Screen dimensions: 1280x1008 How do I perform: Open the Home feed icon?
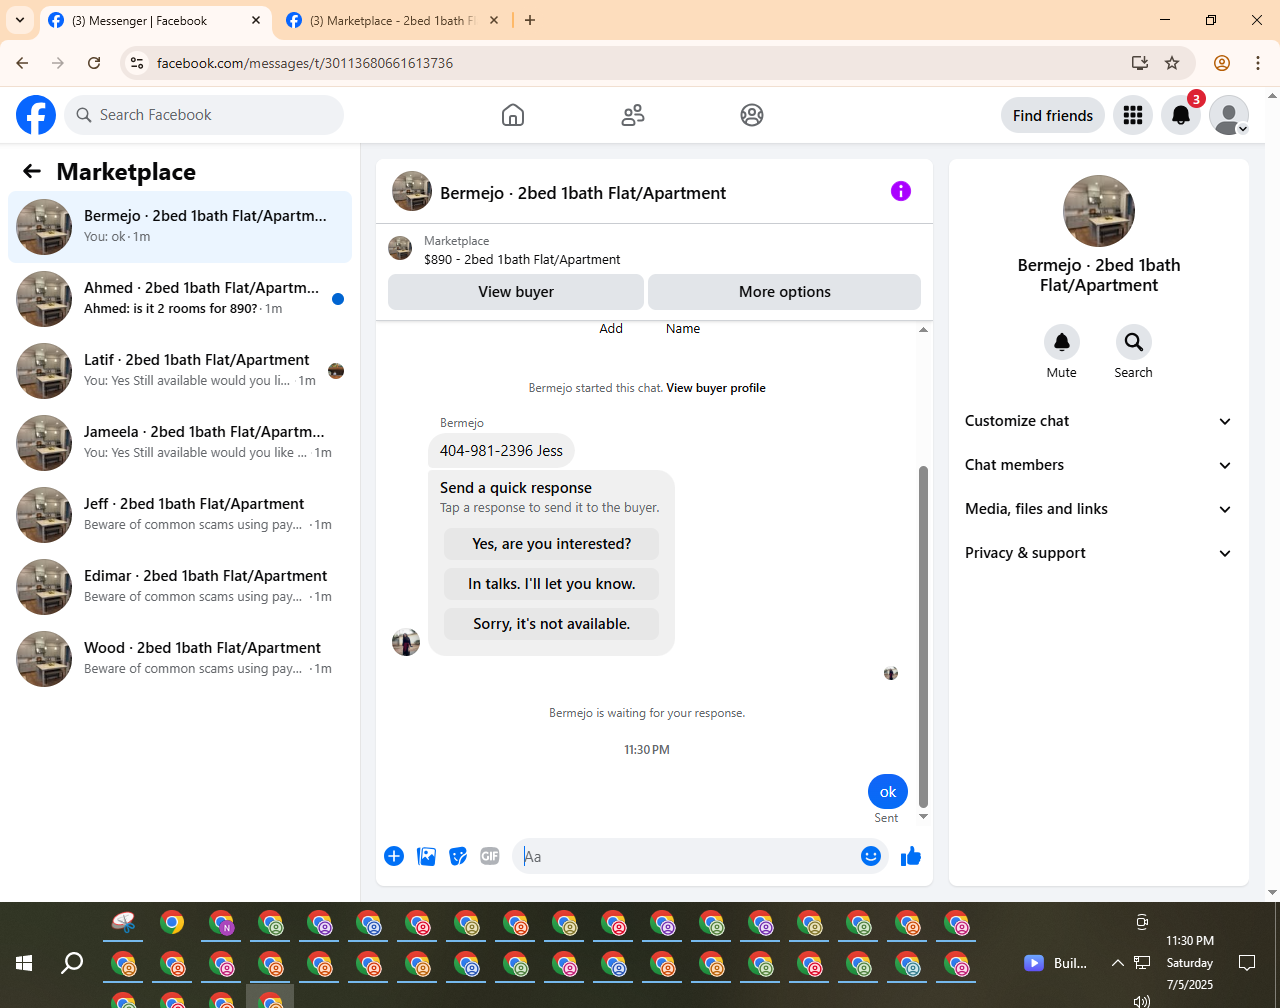point(513,115)
